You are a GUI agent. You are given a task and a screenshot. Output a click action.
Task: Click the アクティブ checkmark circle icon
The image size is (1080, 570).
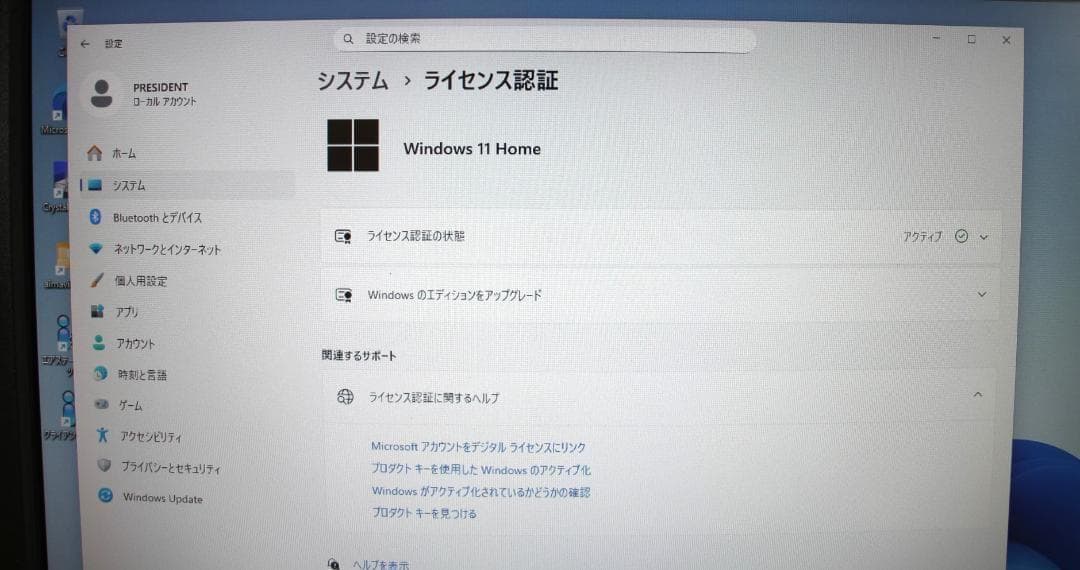point(962,236)
